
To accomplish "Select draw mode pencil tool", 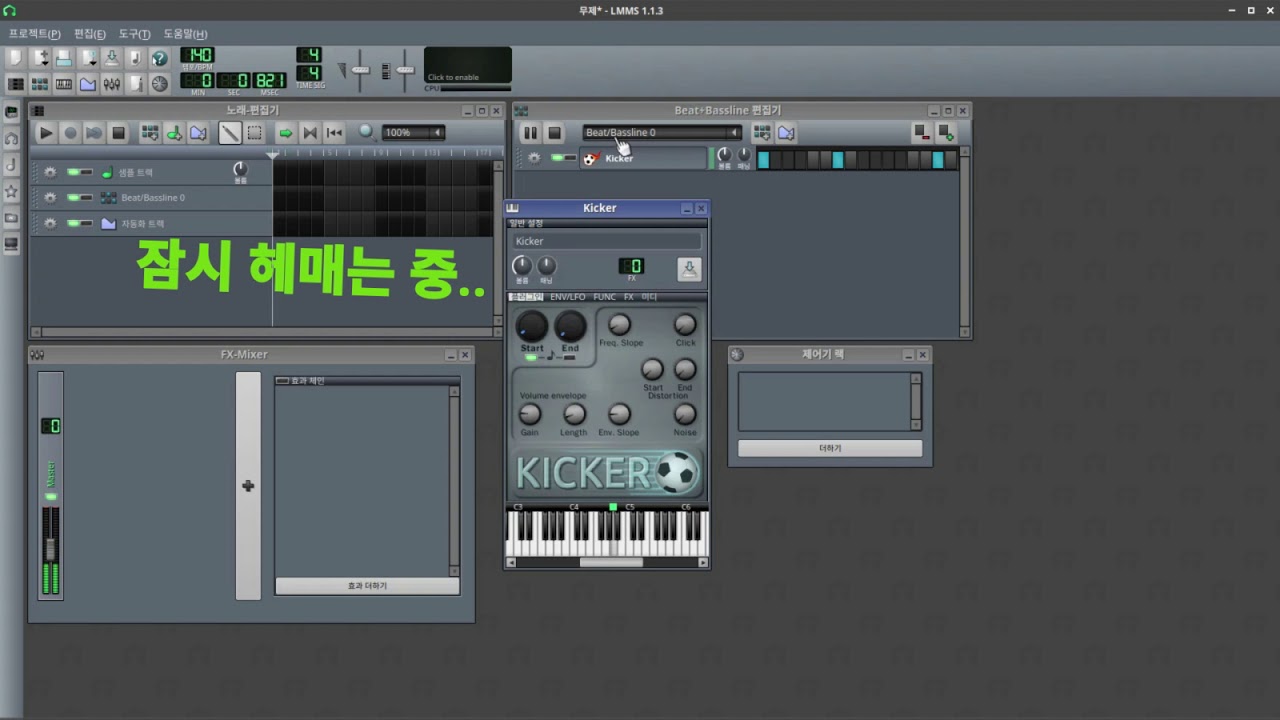I will point(230,132).
